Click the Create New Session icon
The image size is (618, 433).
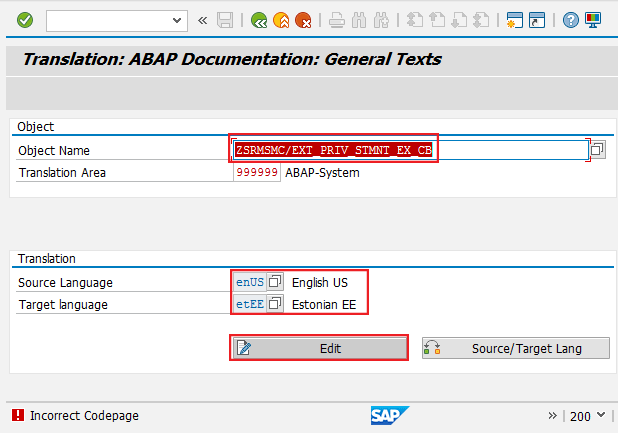pos(515,20)
